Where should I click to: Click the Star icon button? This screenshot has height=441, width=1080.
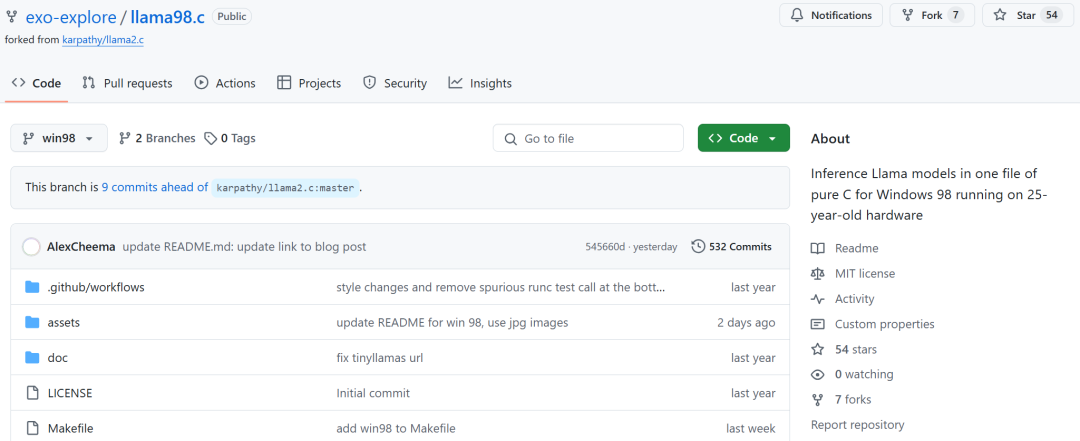[1000, 15]
